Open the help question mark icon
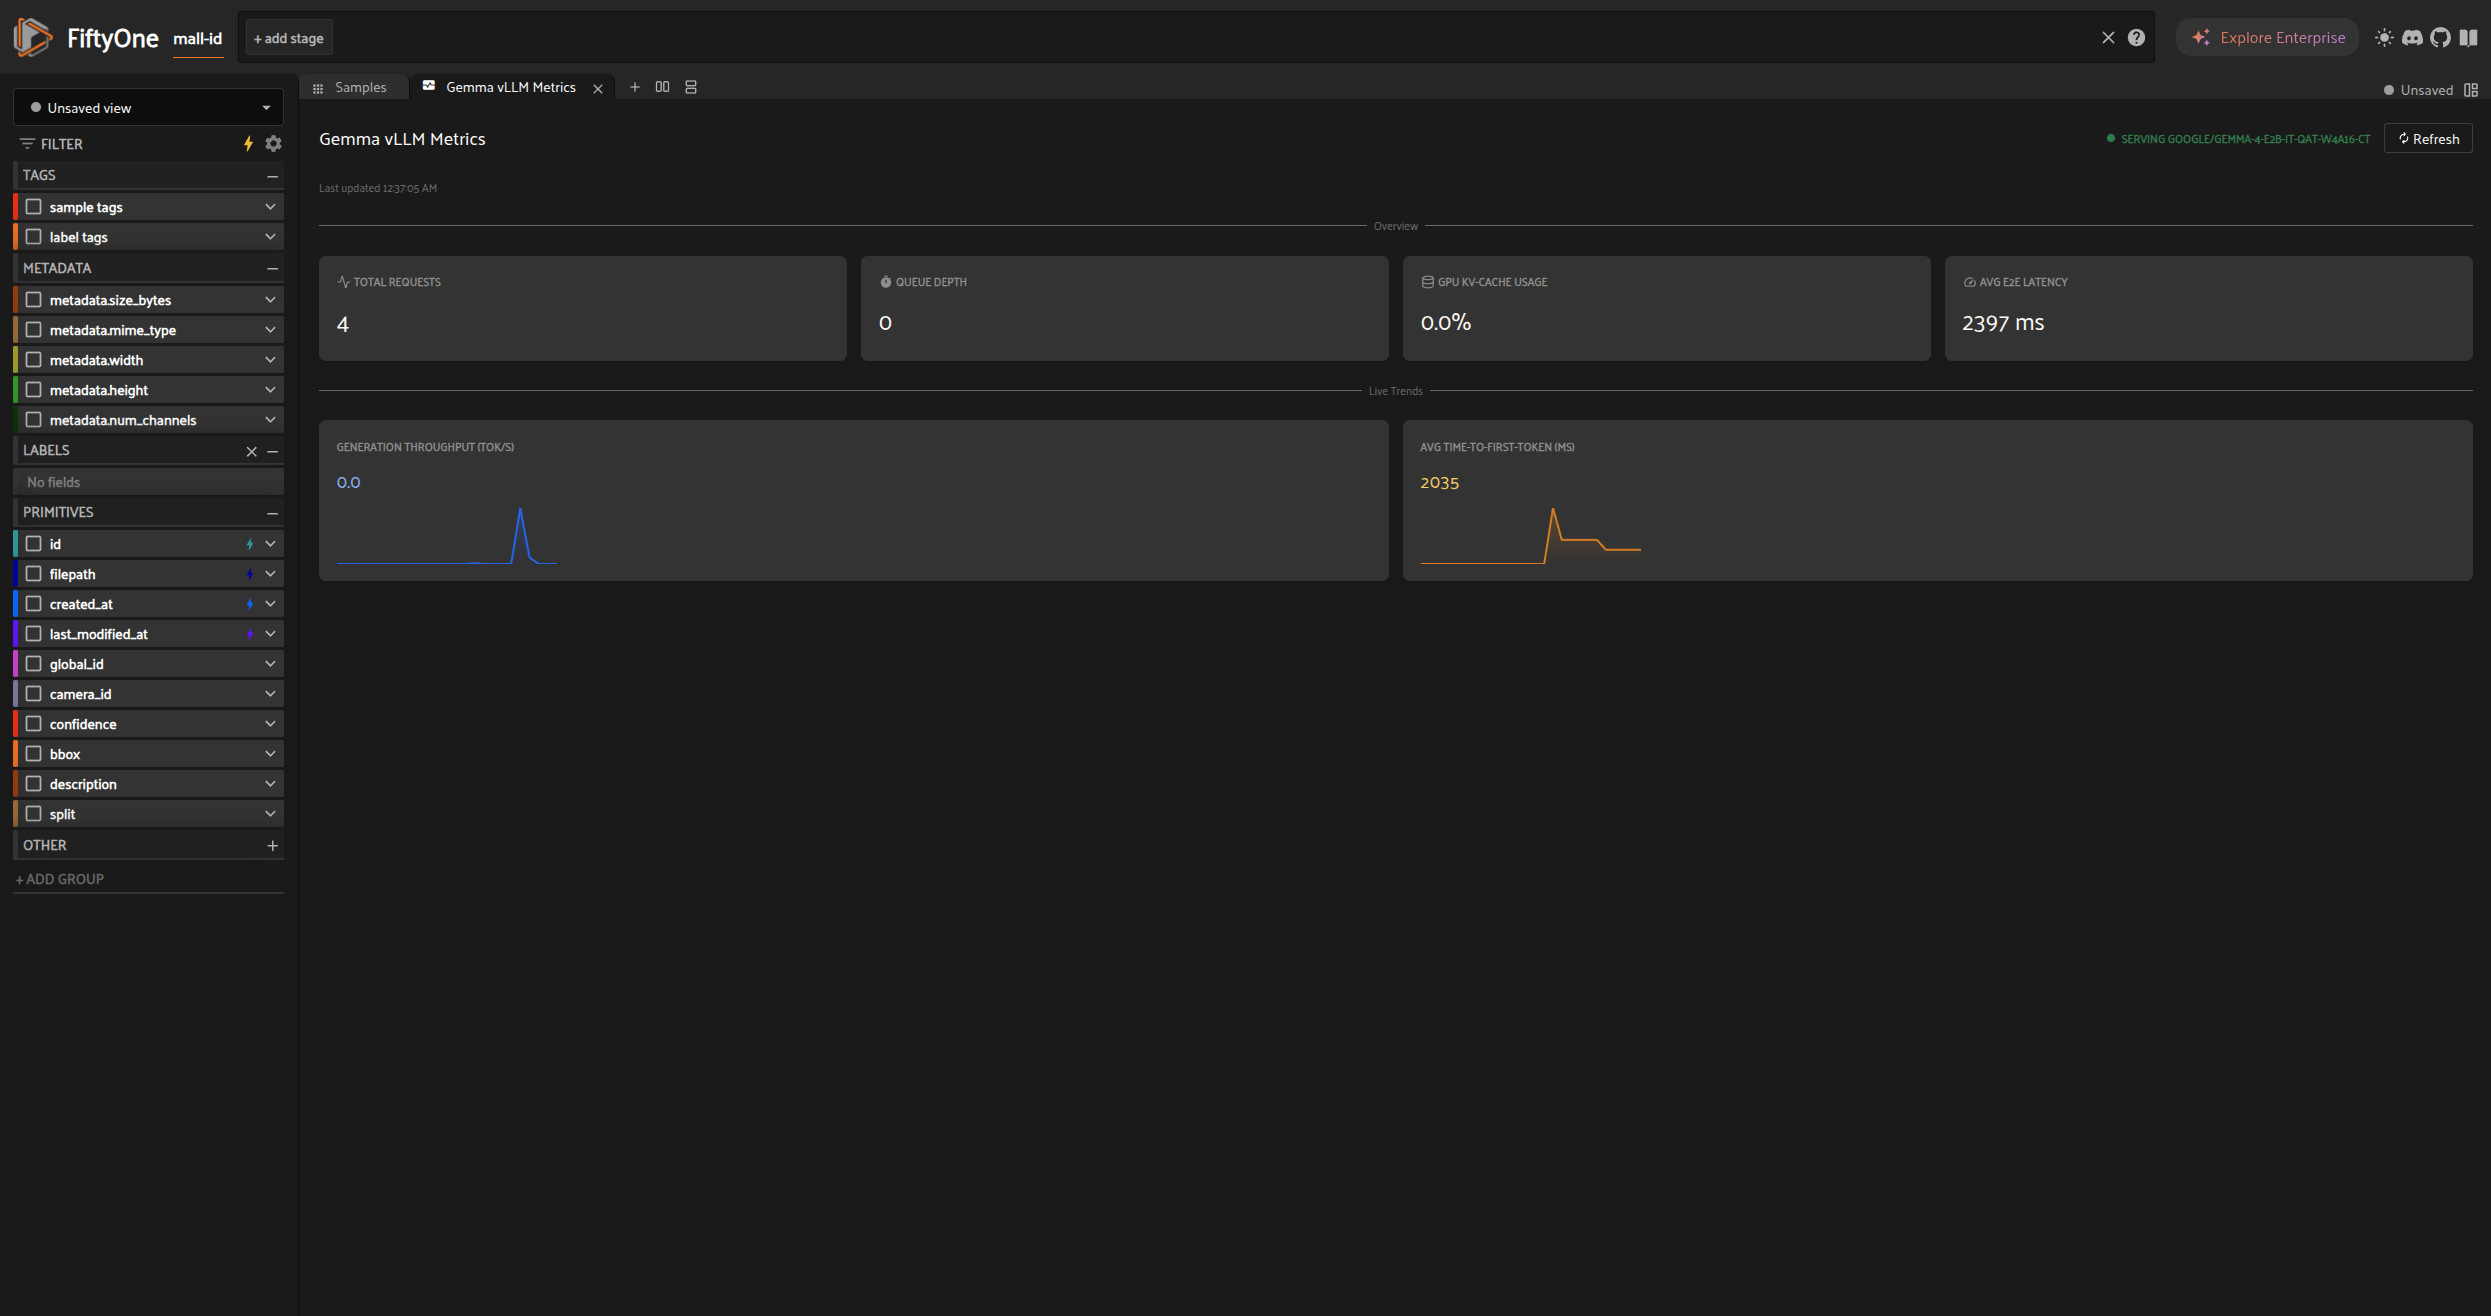 click(2136, 38)
